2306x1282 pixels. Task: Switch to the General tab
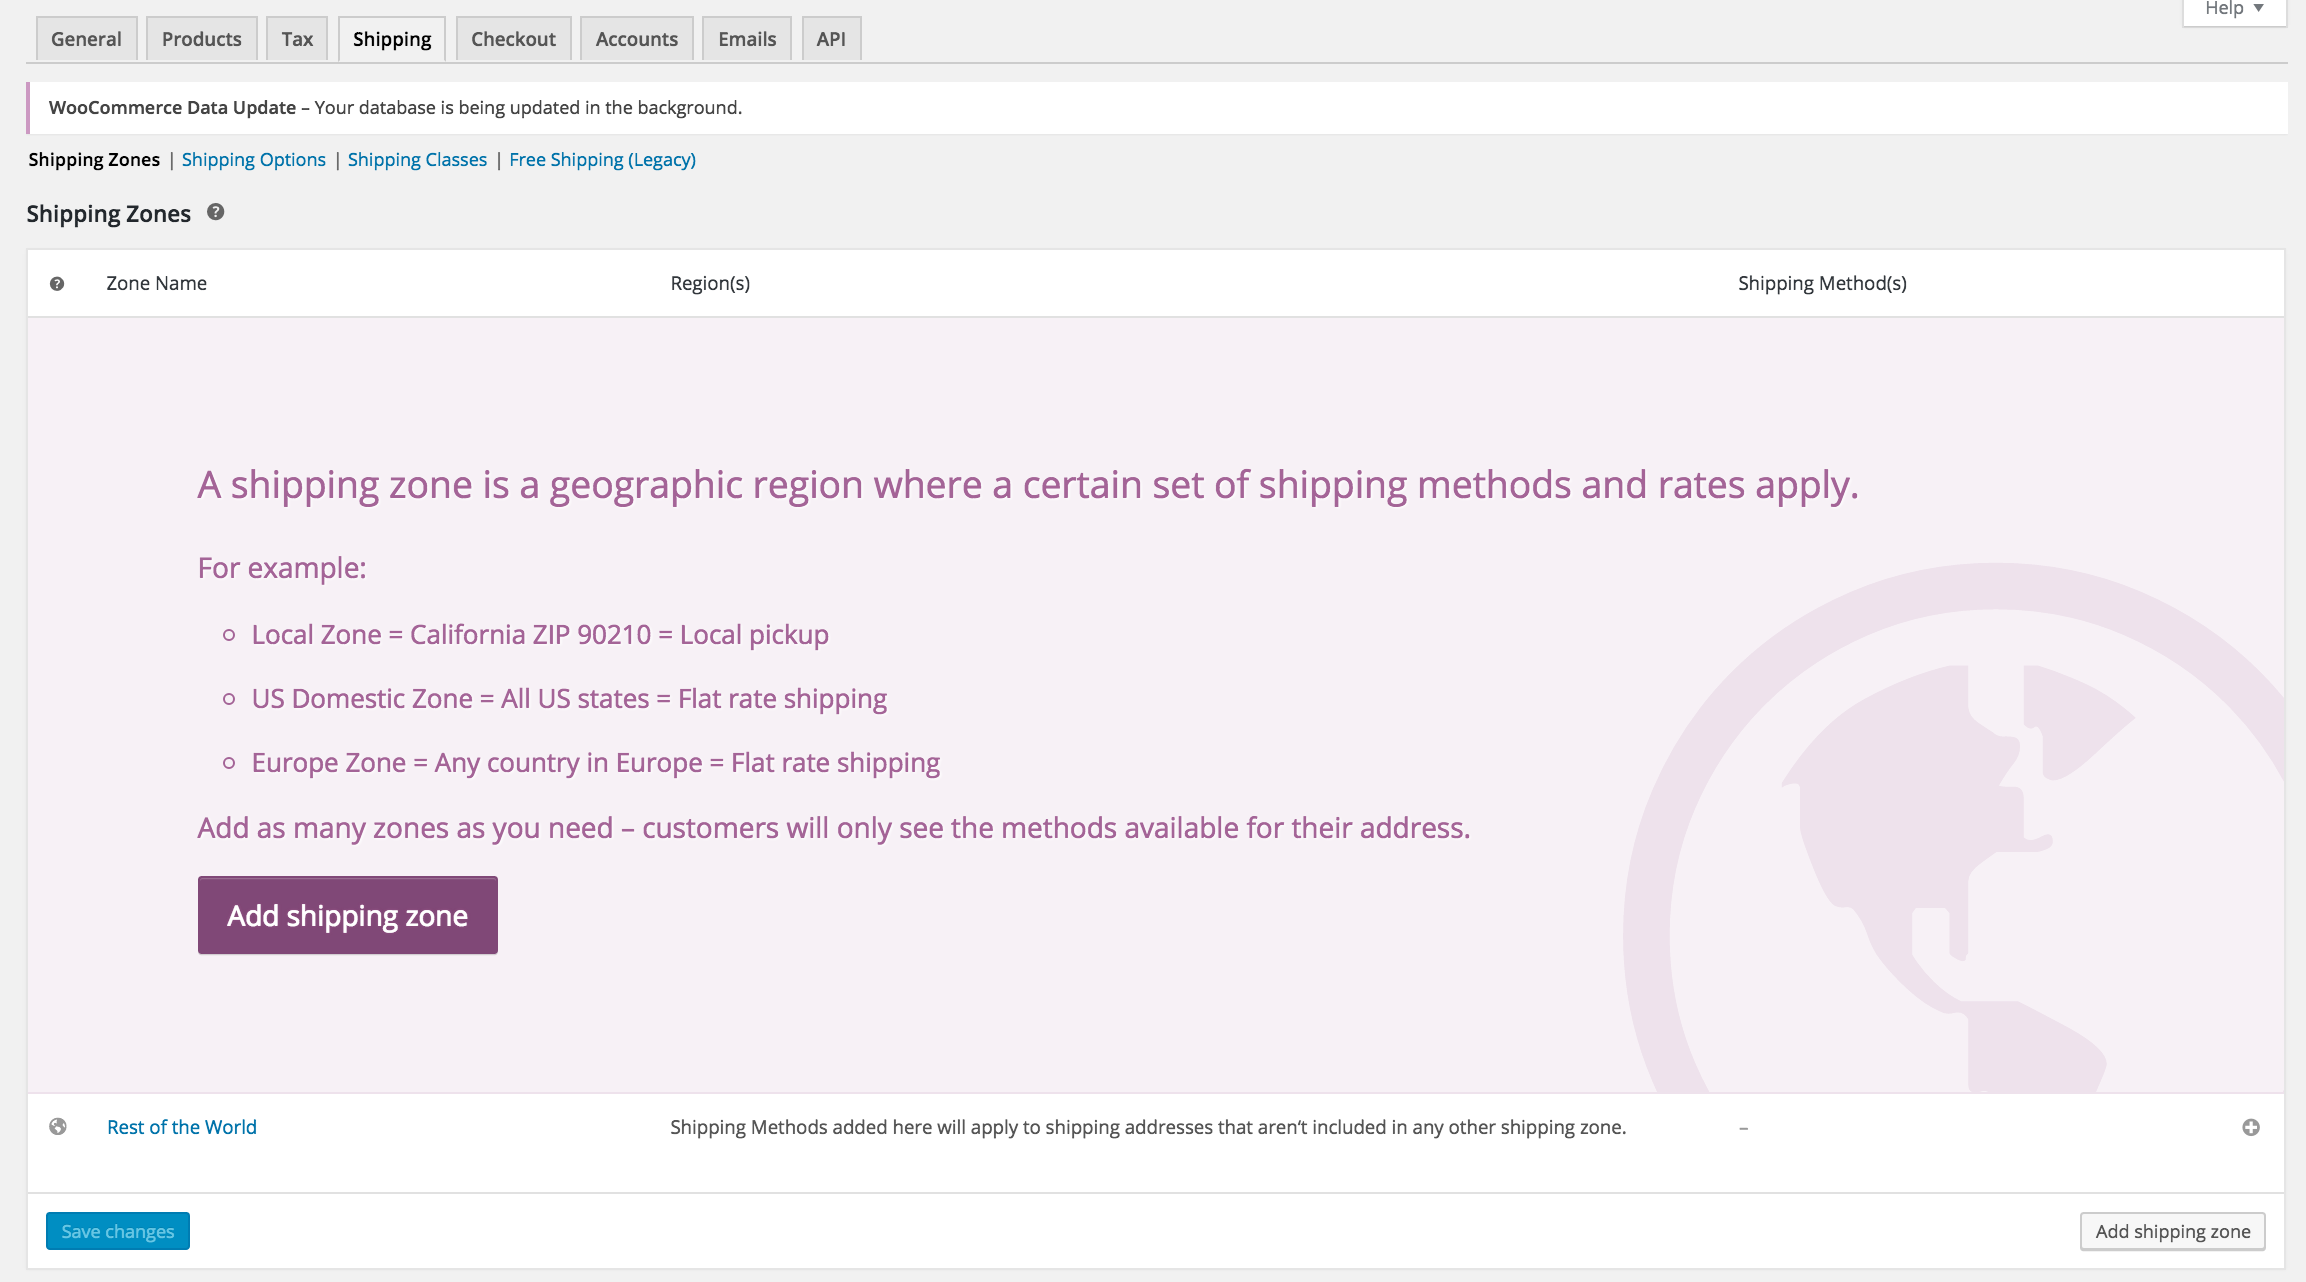86,39
